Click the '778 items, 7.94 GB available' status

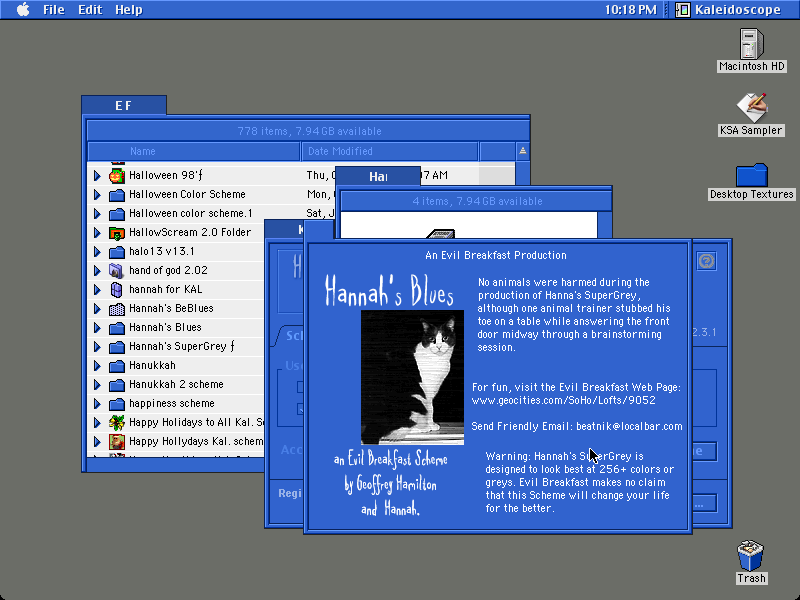click(309, 131)
